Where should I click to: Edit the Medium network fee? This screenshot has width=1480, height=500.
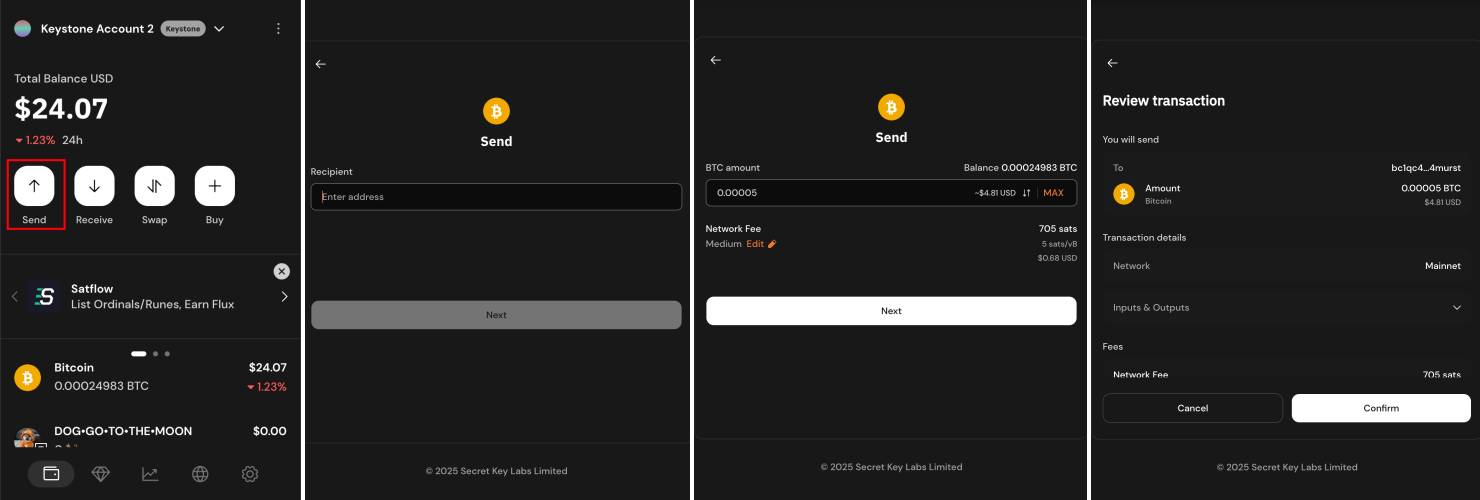(761, 244)
